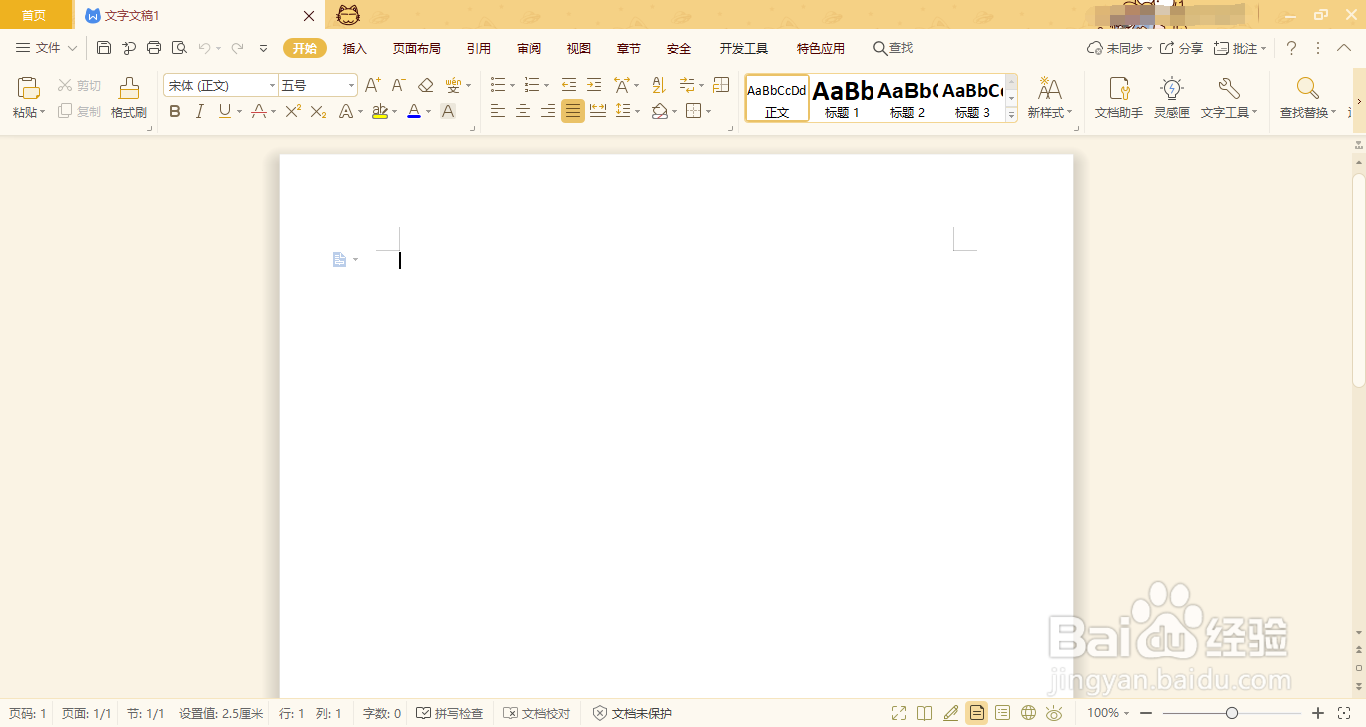Viewport: 1366px width, 727px height.
Task: Click the 分享 share button
Action: coord(1181,48)
